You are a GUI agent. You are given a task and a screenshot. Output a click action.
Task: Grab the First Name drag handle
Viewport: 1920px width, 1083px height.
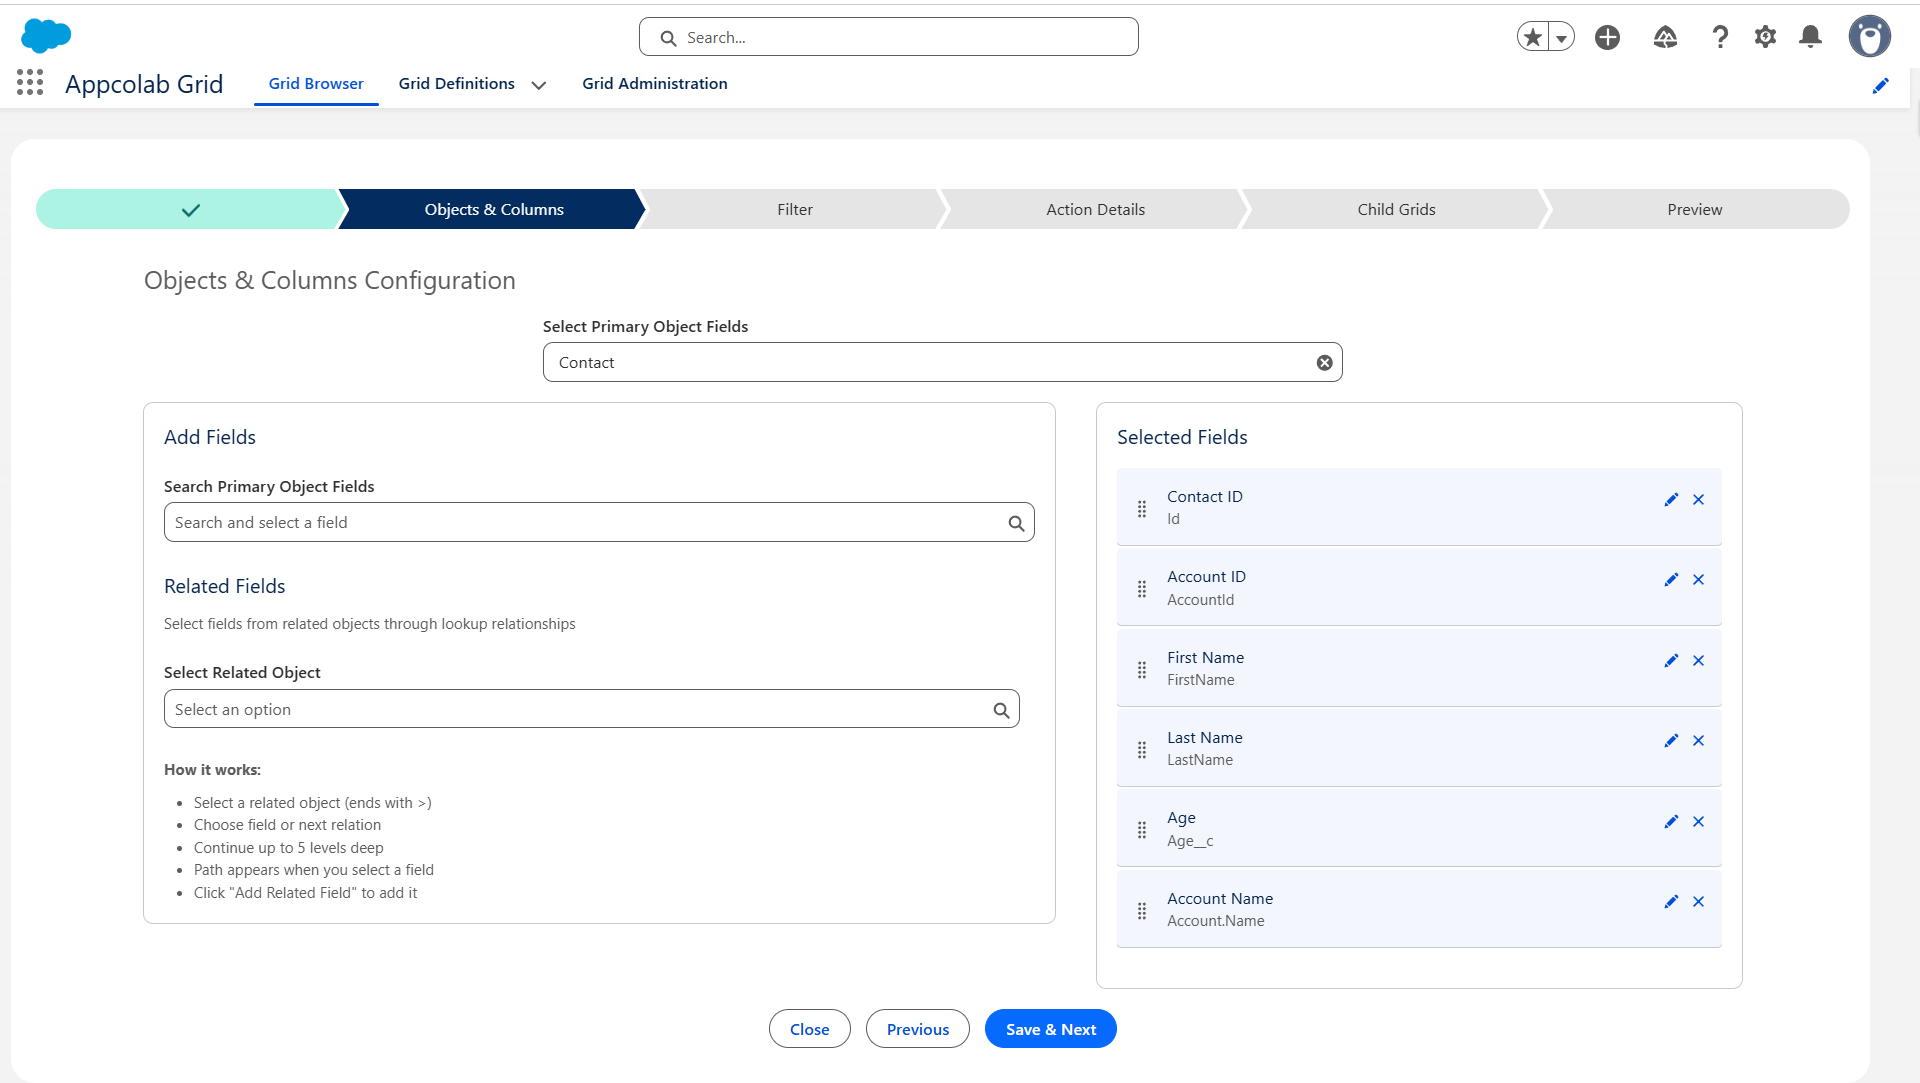(x=1142, y=670)
